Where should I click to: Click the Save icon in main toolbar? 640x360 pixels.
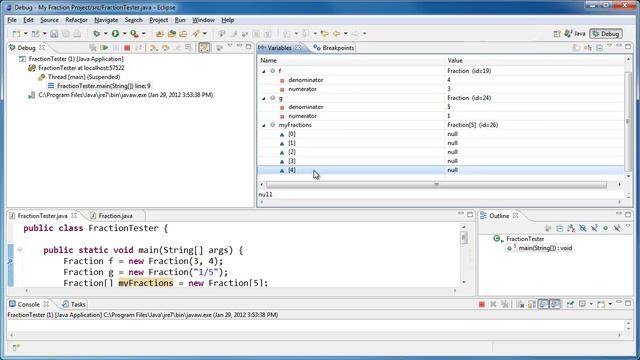54,33
